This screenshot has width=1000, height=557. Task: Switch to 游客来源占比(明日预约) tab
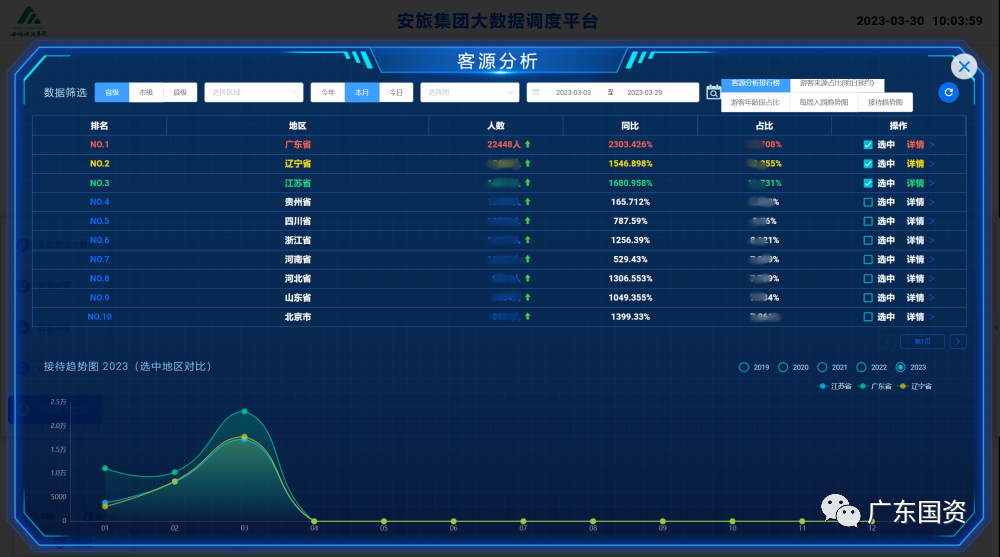click(x=837, y=84)
